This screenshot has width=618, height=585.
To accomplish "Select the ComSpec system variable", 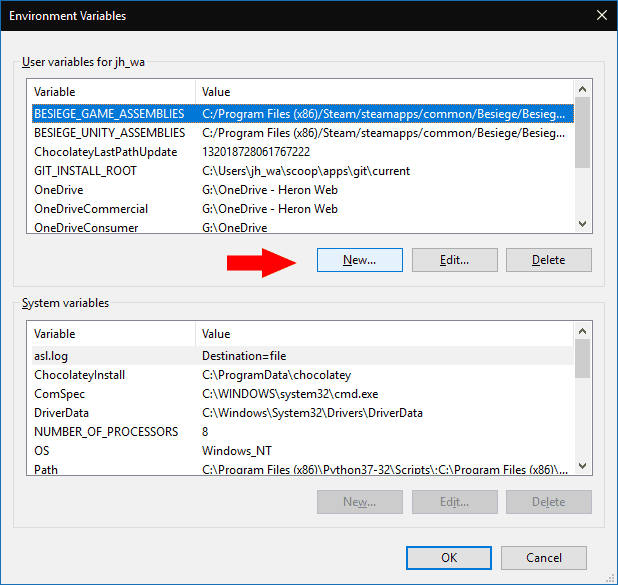I will [x=303, y=394].
